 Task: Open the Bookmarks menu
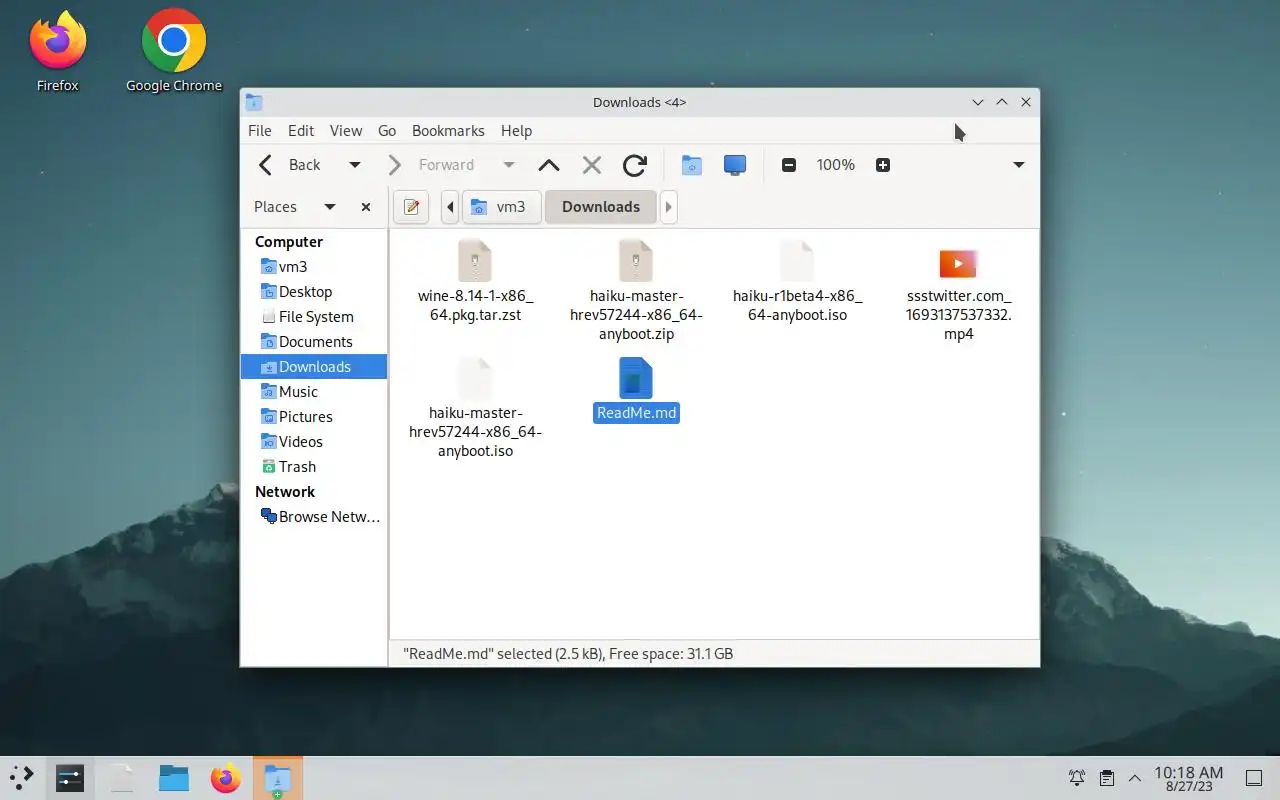[448, 131]
